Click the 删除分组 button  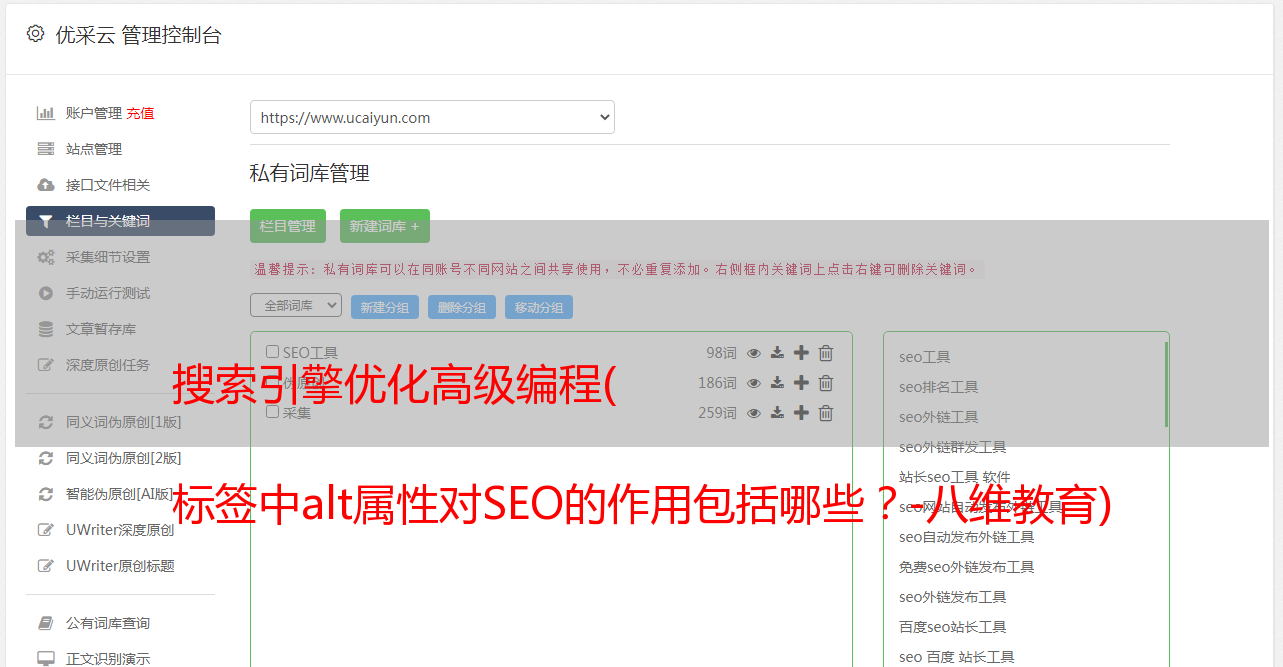coord(462,307)
